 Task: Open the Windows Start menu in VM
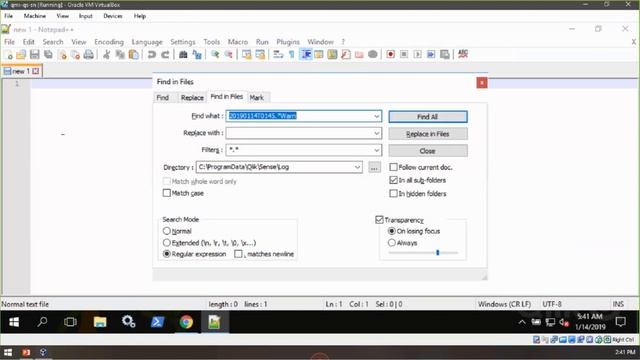click(14, 322)
